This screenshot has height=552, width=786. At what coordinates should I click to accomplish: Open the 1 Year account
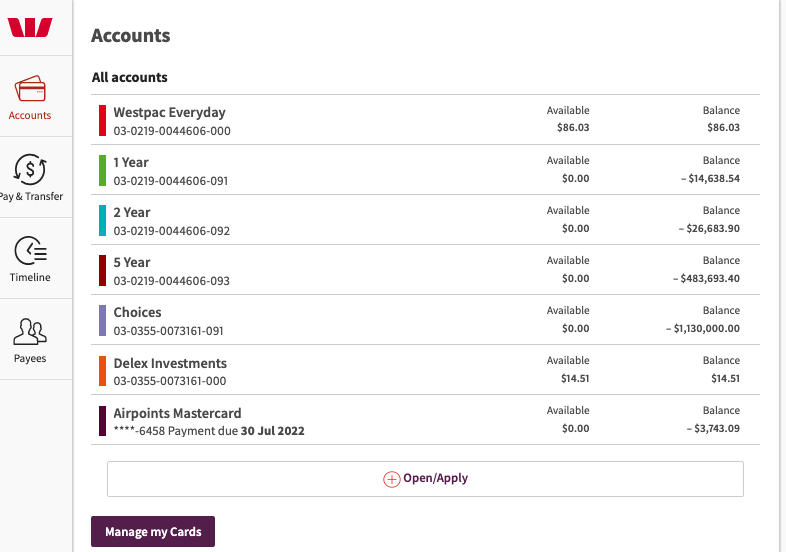click(x=131, y=163)
